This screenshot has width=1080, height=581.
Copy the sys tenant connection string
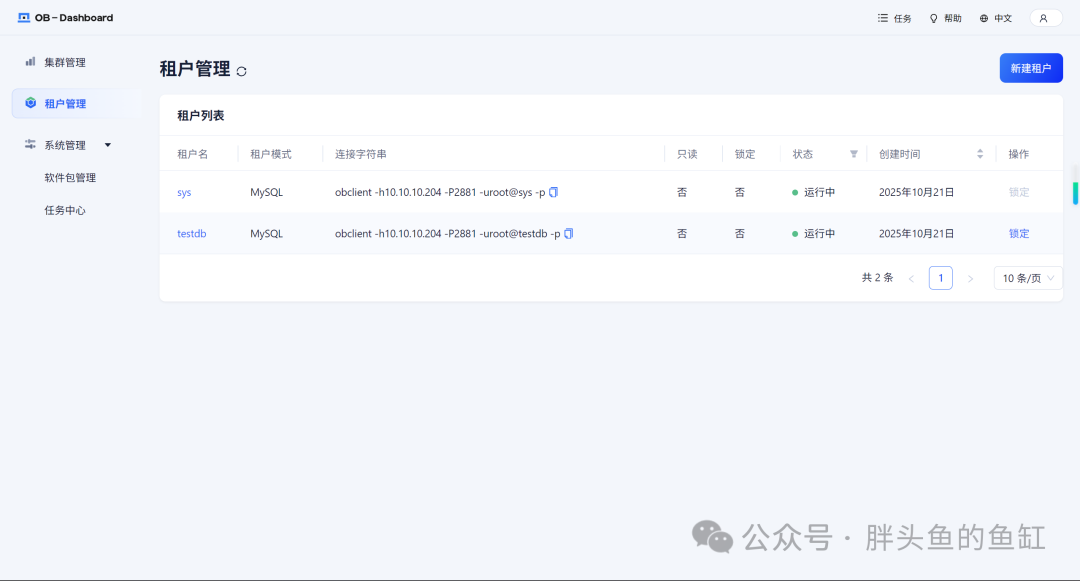click(x=553, y=192)
